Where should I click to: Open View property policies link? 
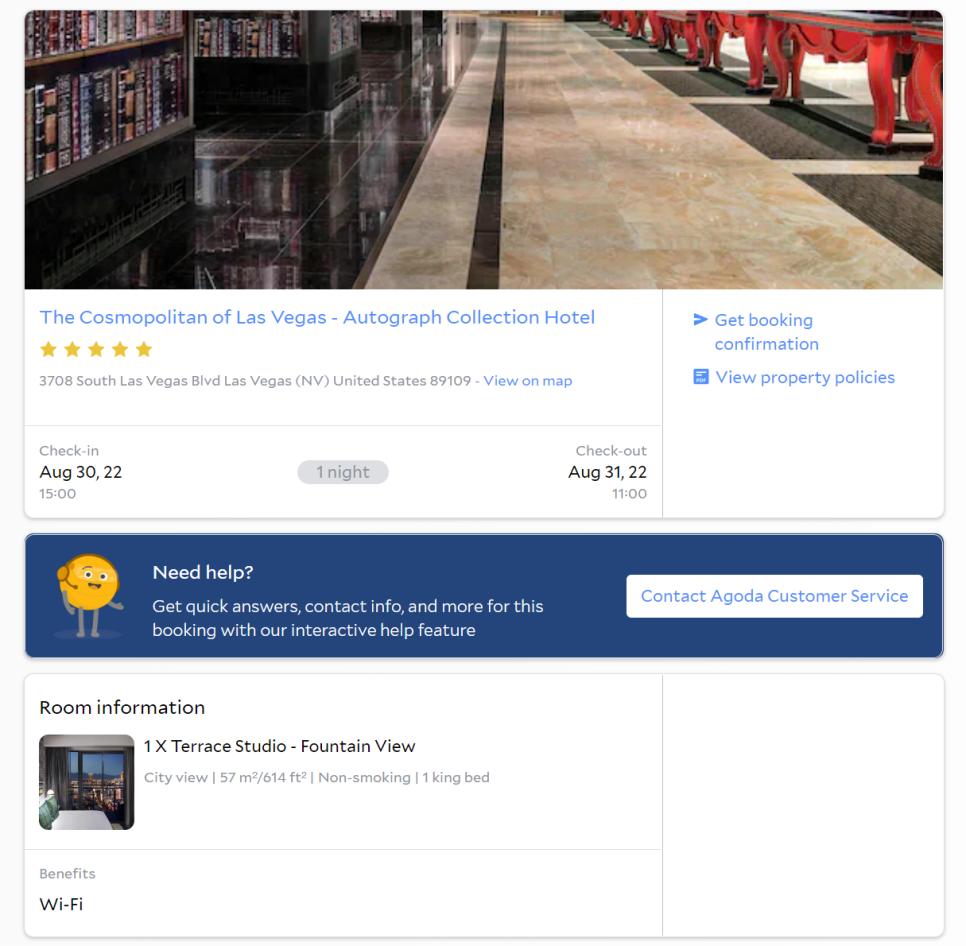click(805, 377)
